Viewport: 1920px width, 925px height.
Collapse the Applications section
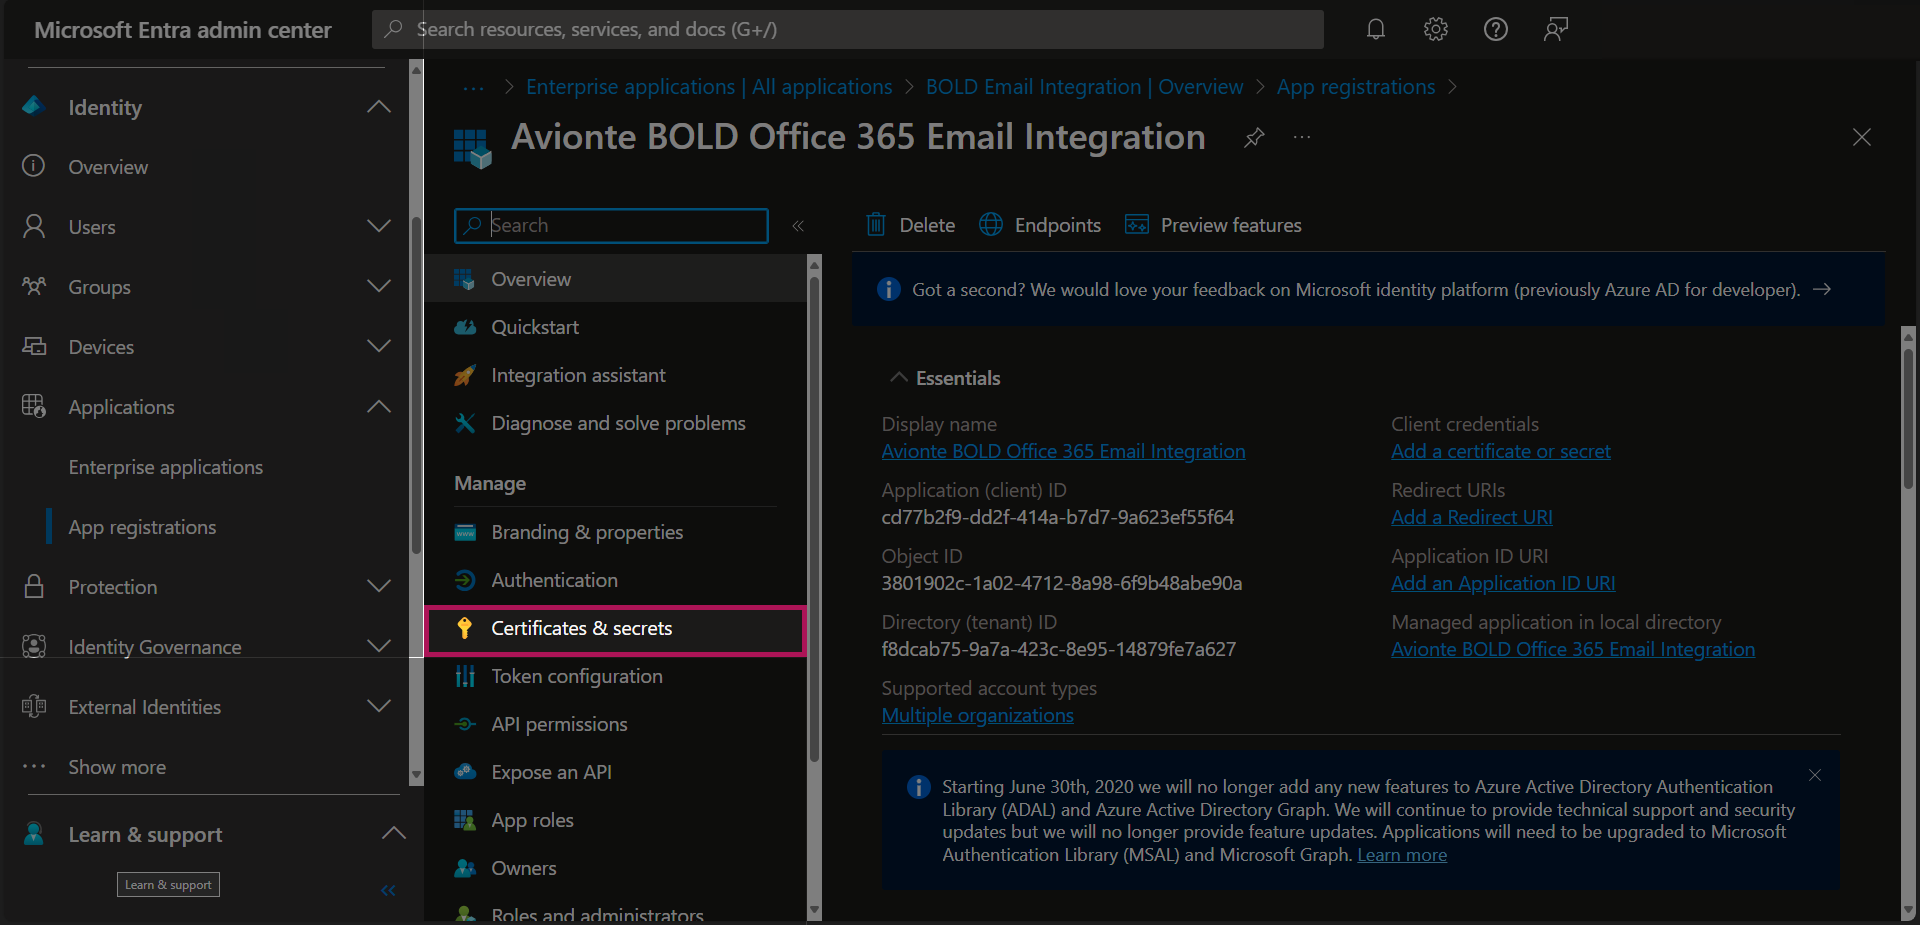click(x=379, y=406)
